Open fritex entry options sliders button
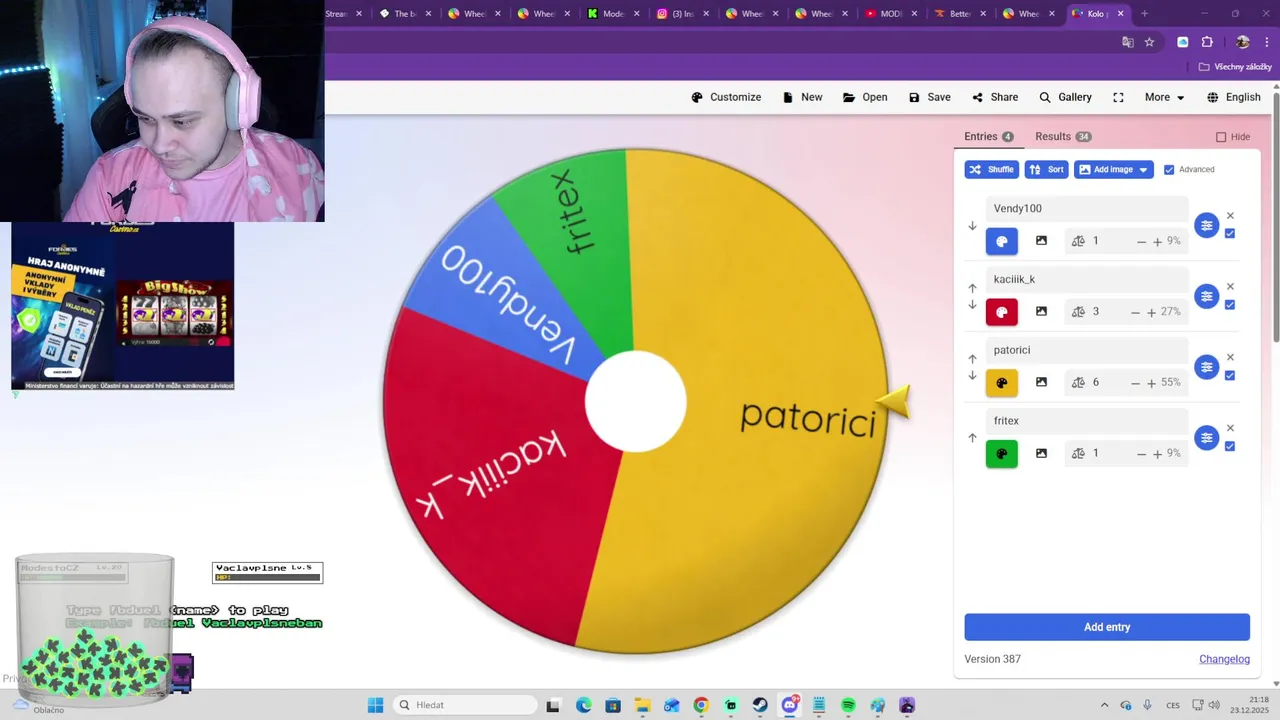1280x720 pixels. (x=1207, y=438)
